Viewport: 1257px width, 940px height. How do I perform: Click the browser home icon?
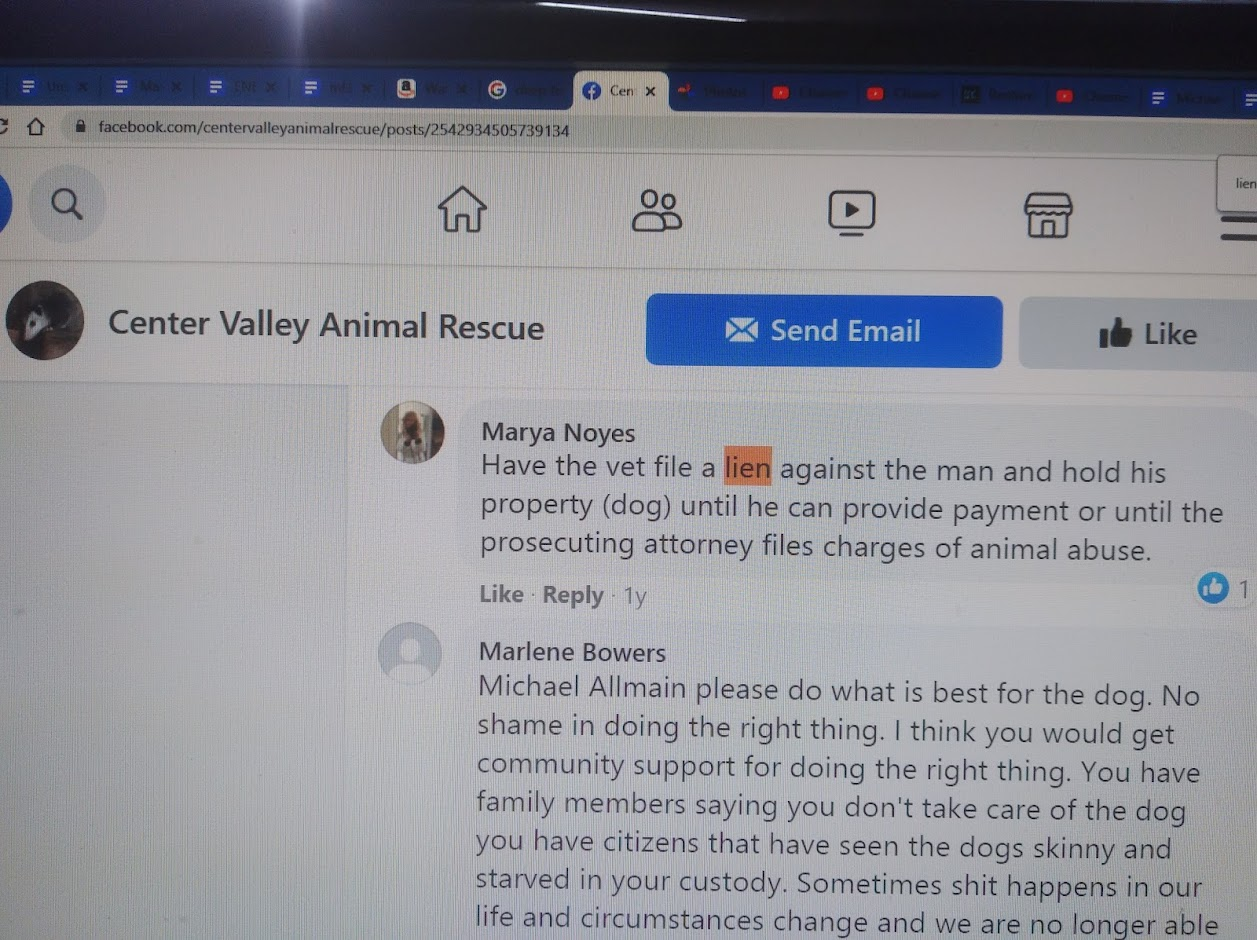[35, 126]
